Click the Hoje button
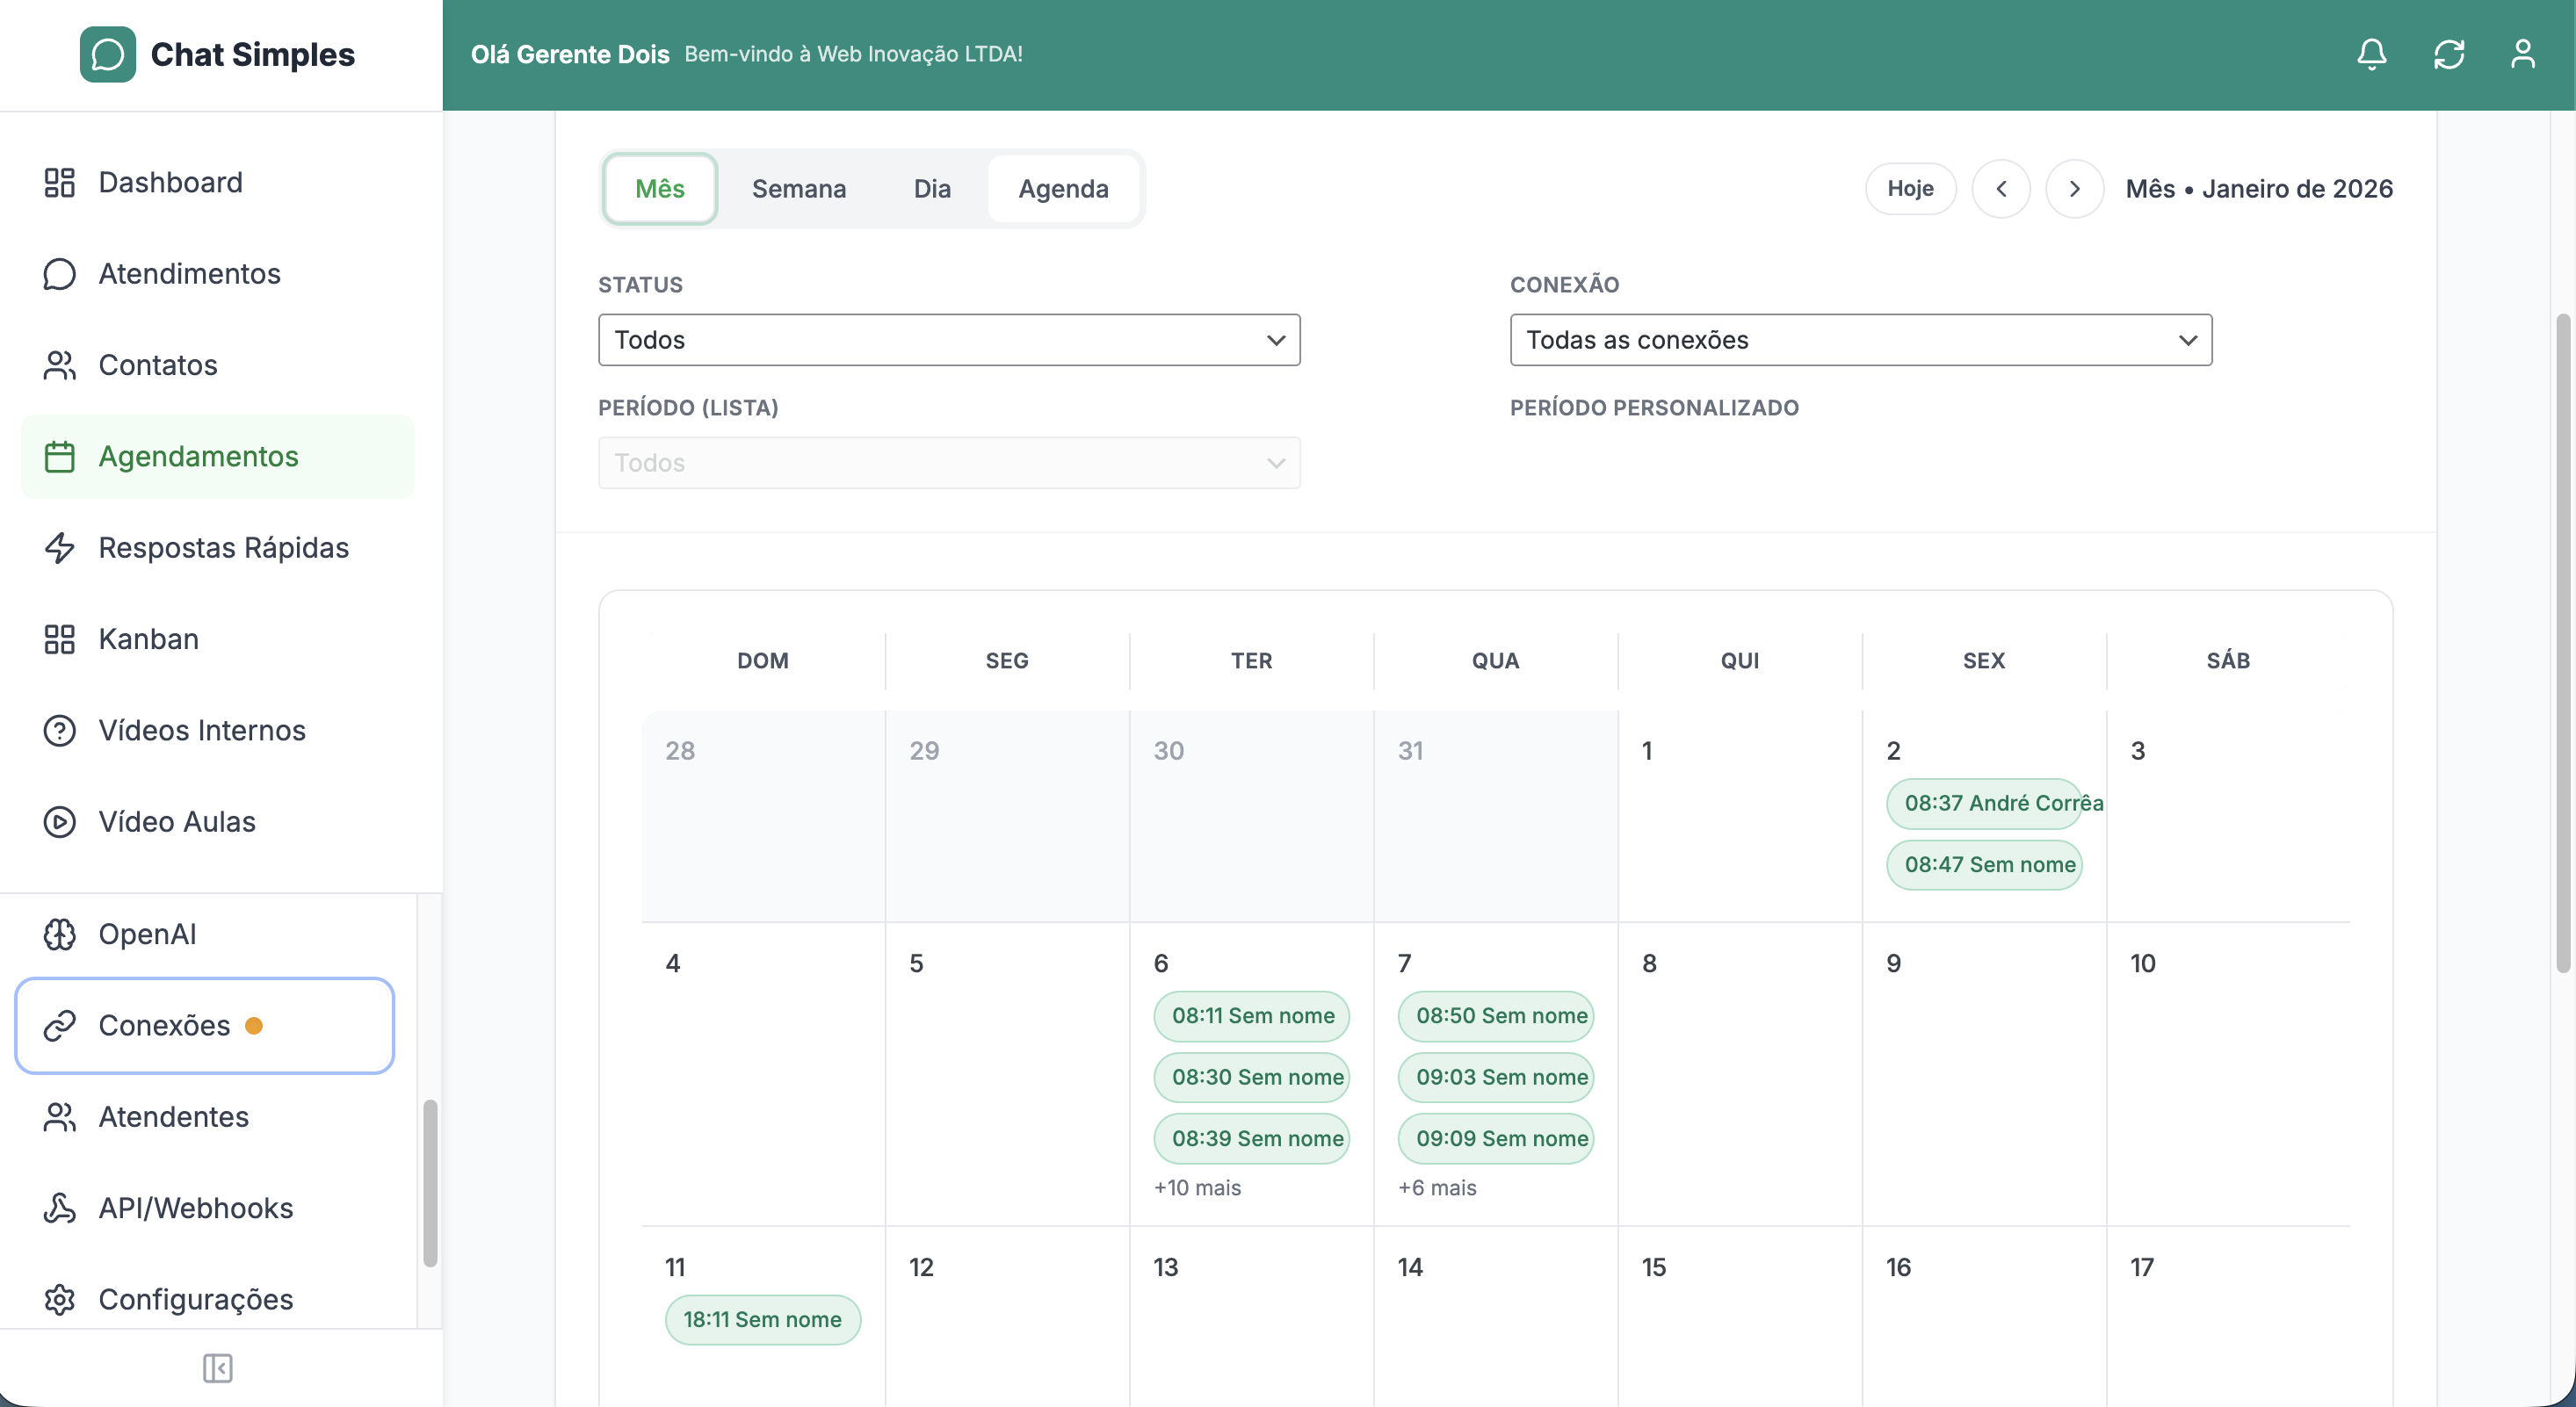The image size is (2576, 1407). coord(1910,188)
